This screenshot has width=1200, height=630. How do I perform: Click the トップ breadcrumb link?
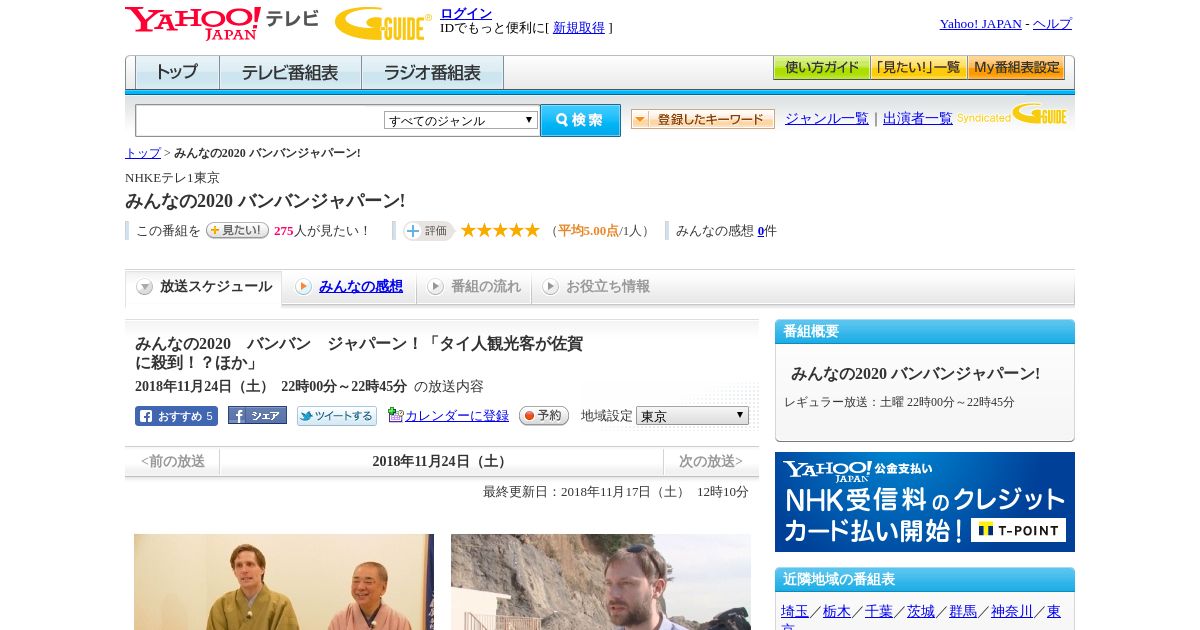(143, 153)
